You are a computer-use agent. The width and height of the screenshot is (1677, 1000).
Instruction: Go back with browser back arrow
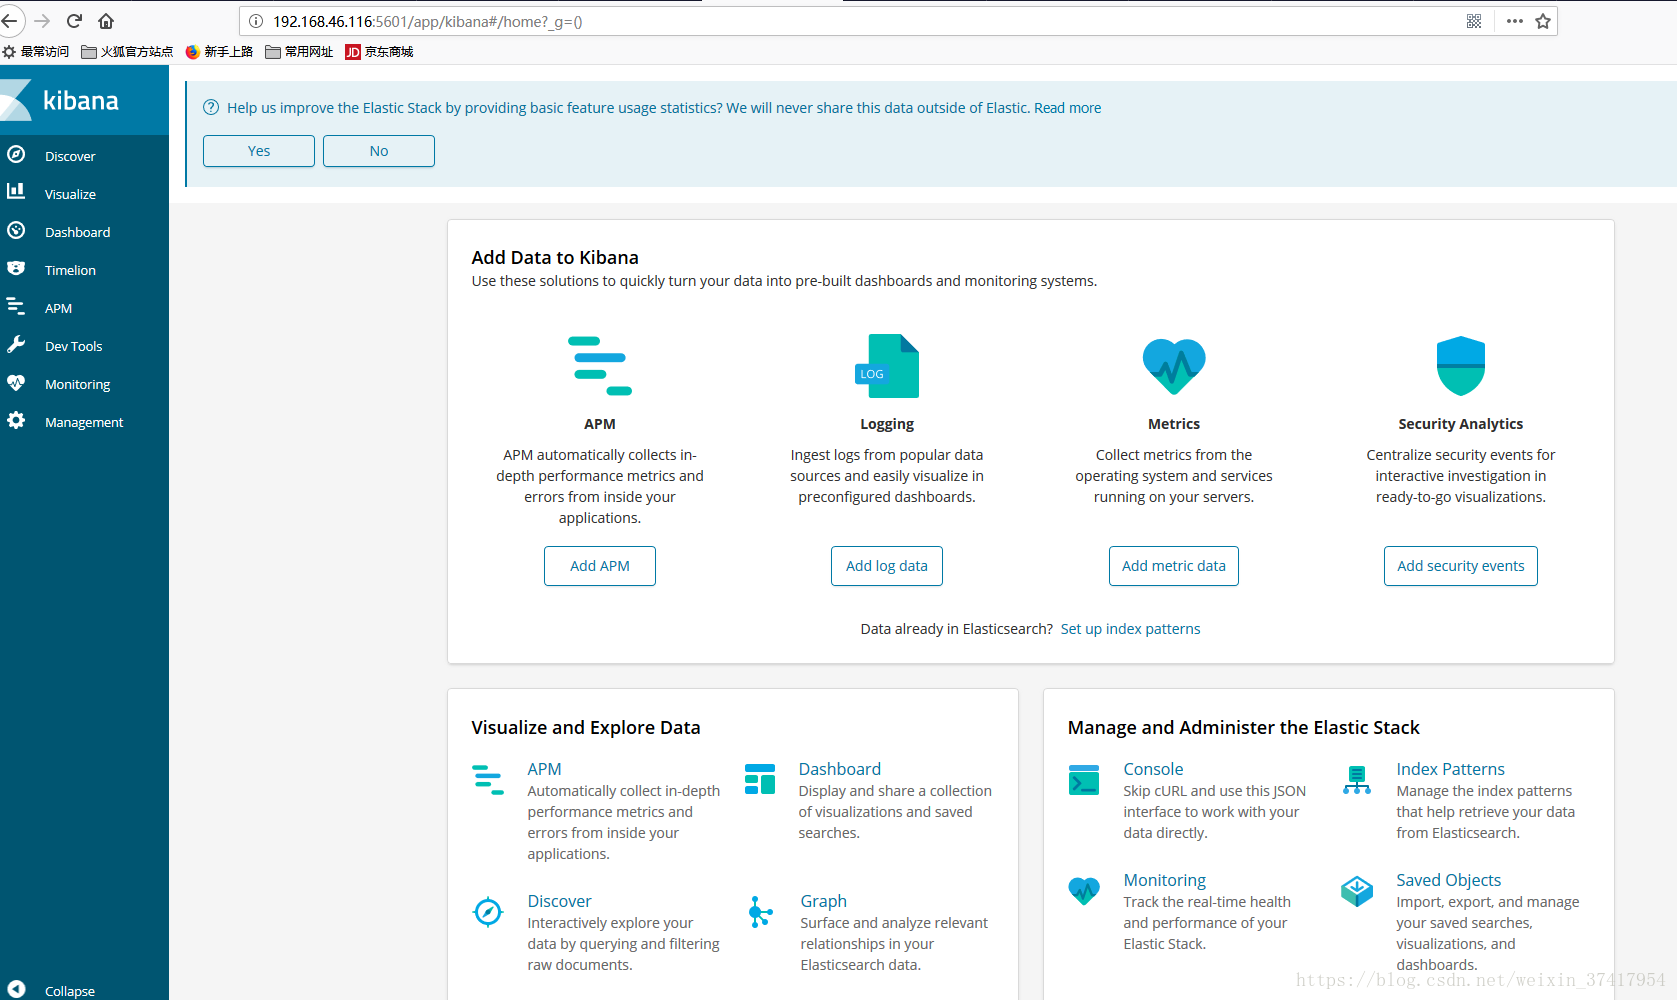click(9, 21)
